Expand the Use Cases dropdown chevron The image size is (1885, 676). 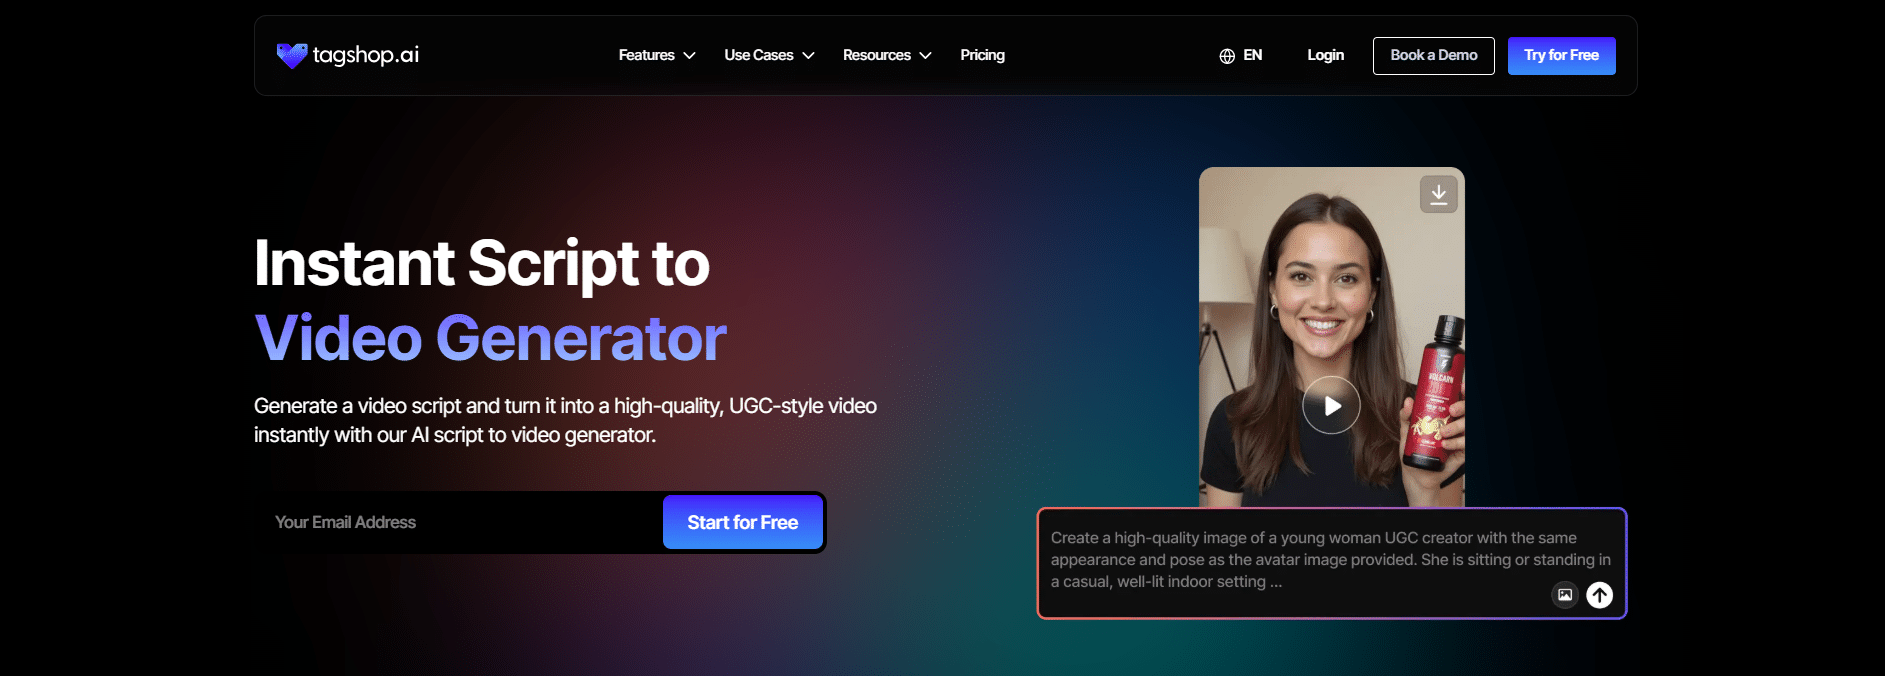pos(808,56)
